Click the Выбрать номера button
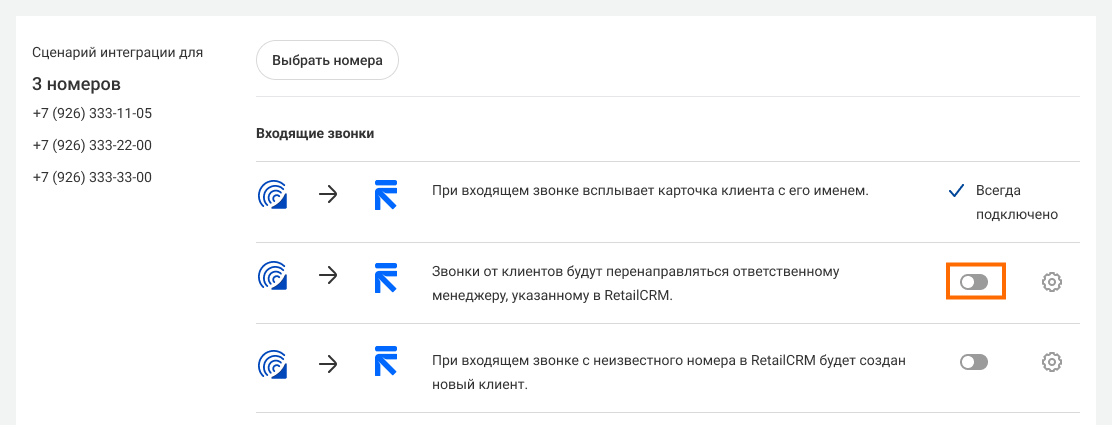 pyautogui.click(x=327, y=60)
